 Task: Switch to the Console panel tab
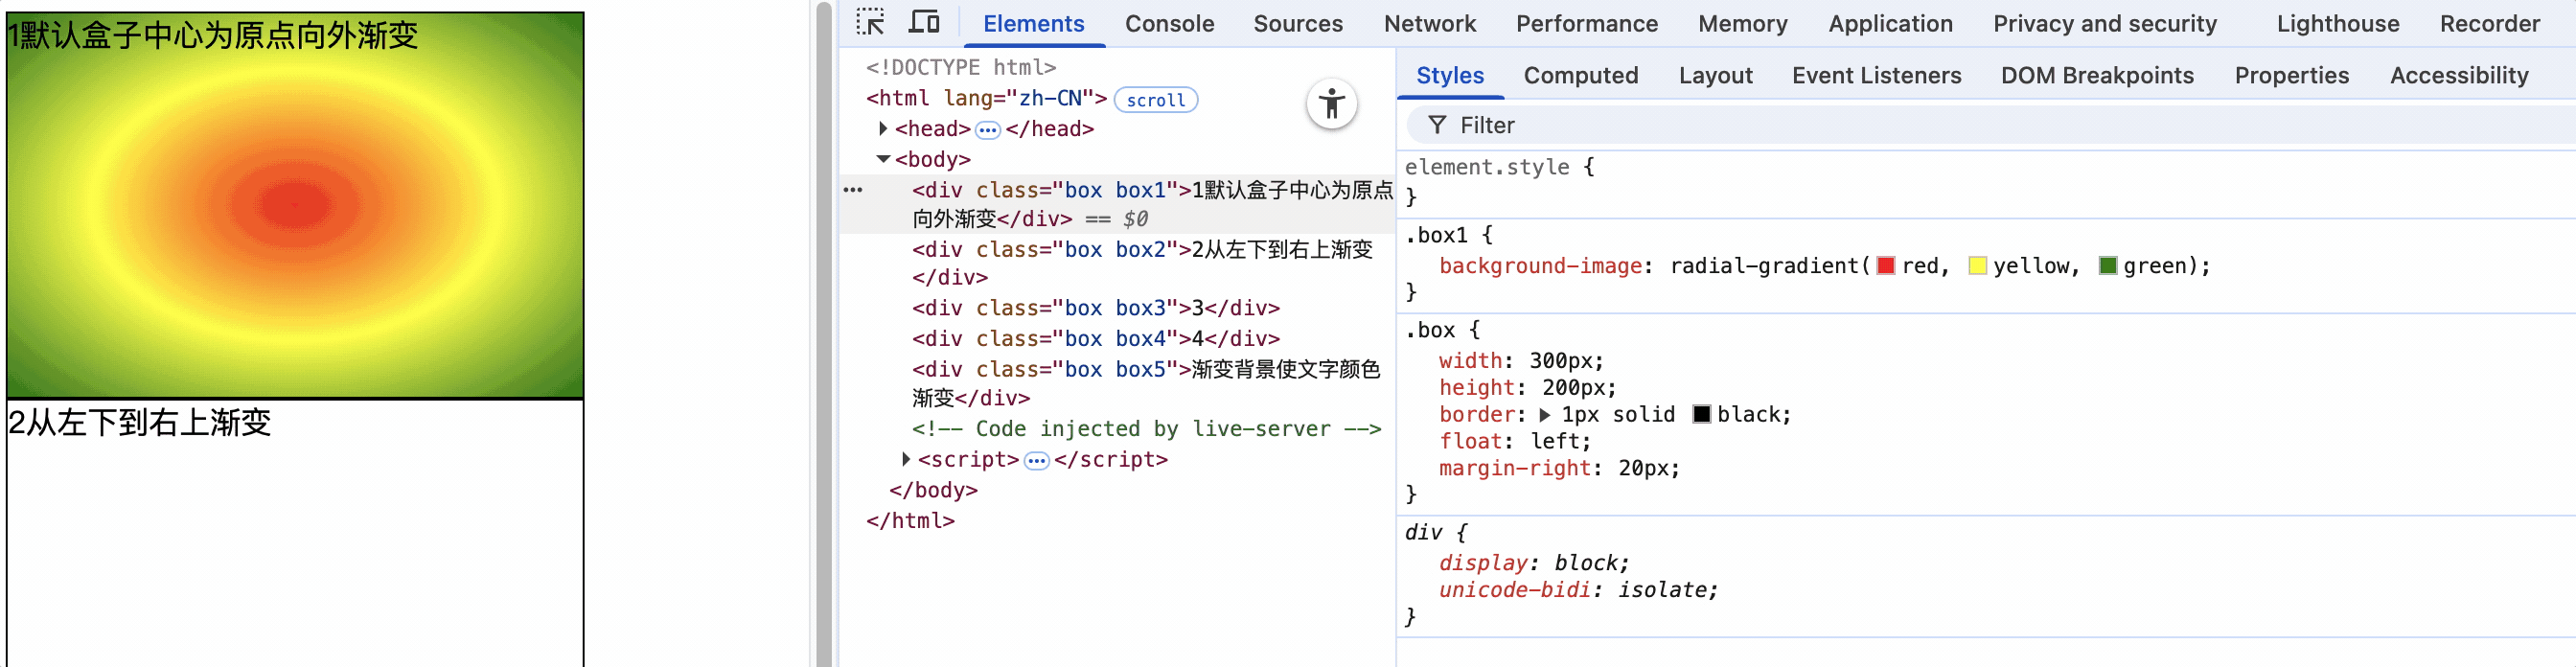click(1169, 24)
